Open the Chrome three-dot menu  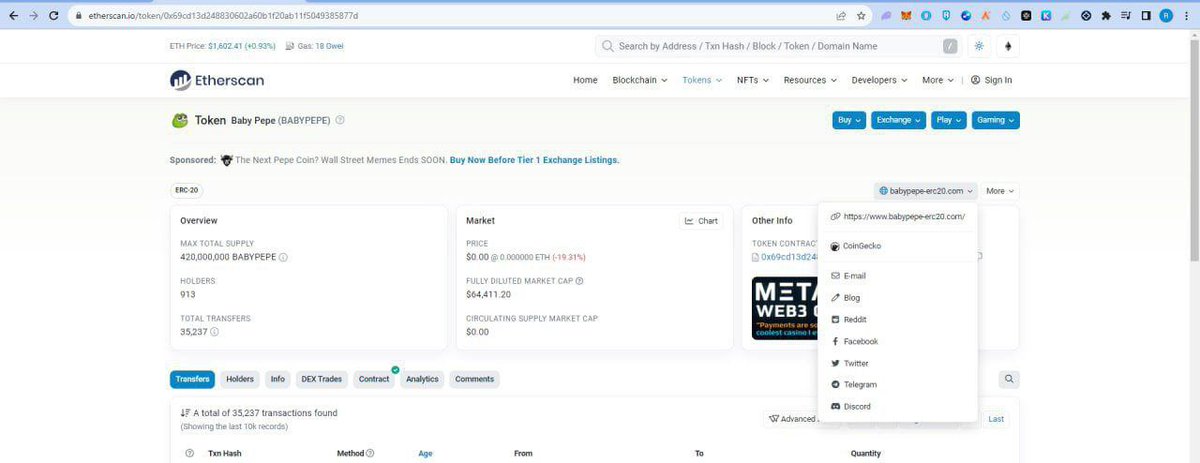coord(1186,16)
